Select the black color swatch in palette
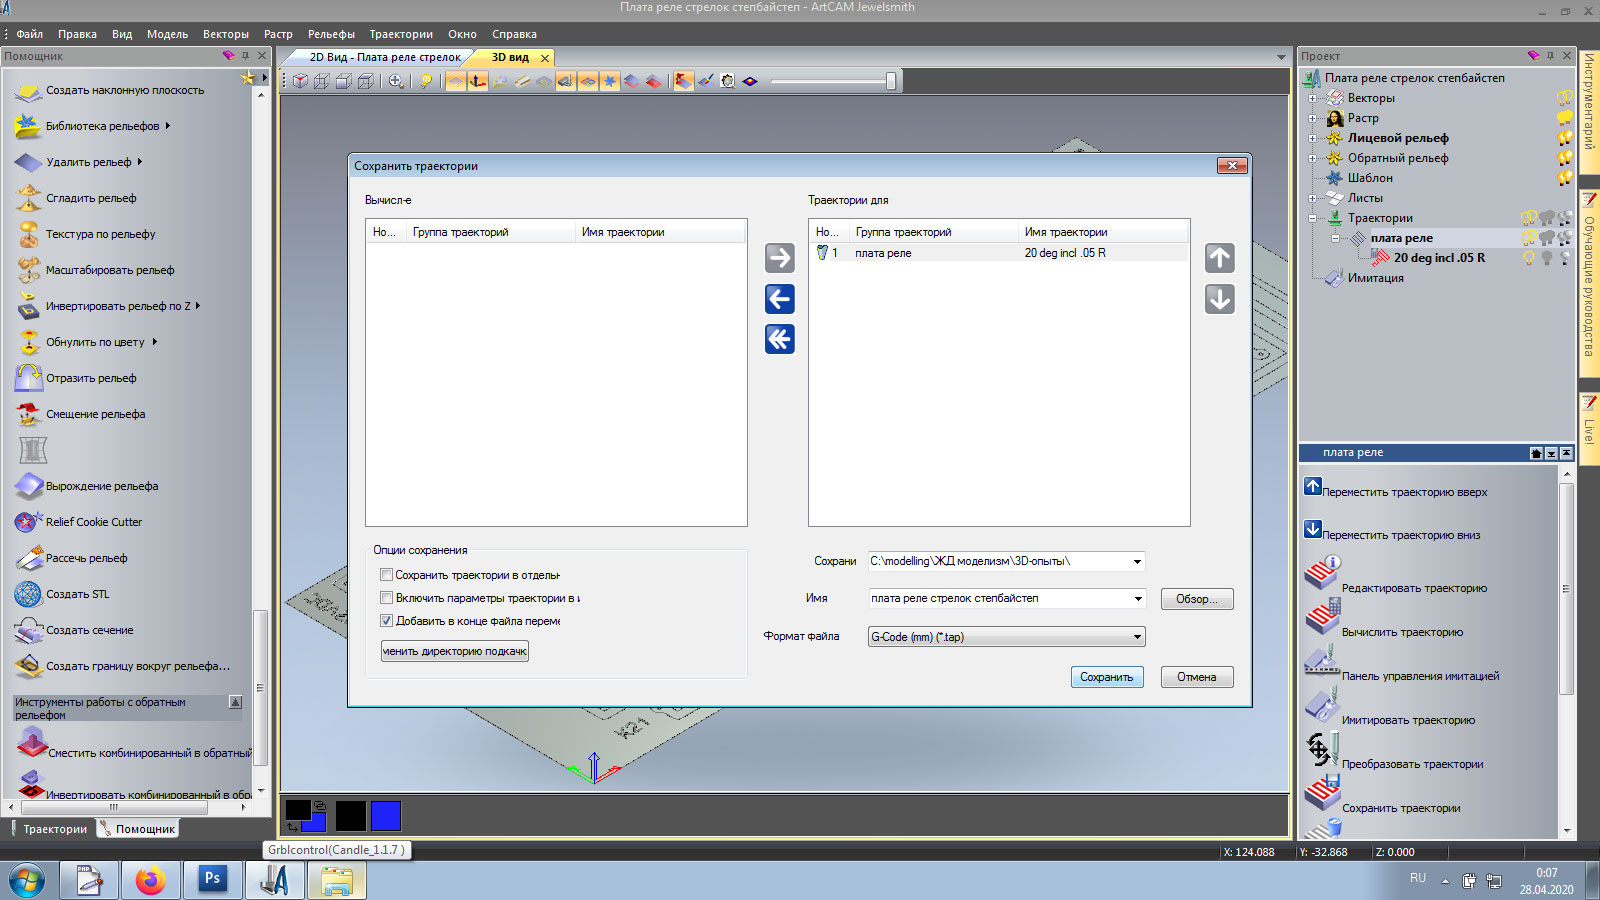Screen dimensions: 1600x900 coord(350,816)
